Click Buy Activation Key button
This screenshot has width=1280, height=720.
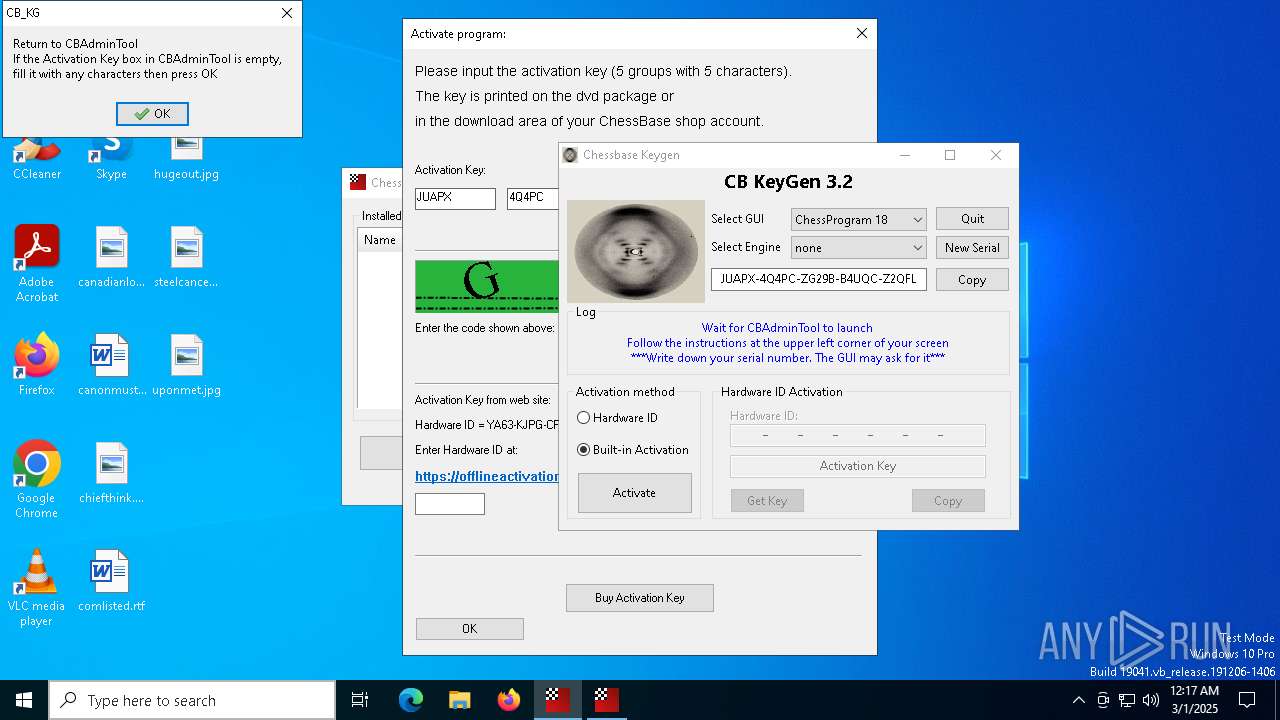pos(640,598)
